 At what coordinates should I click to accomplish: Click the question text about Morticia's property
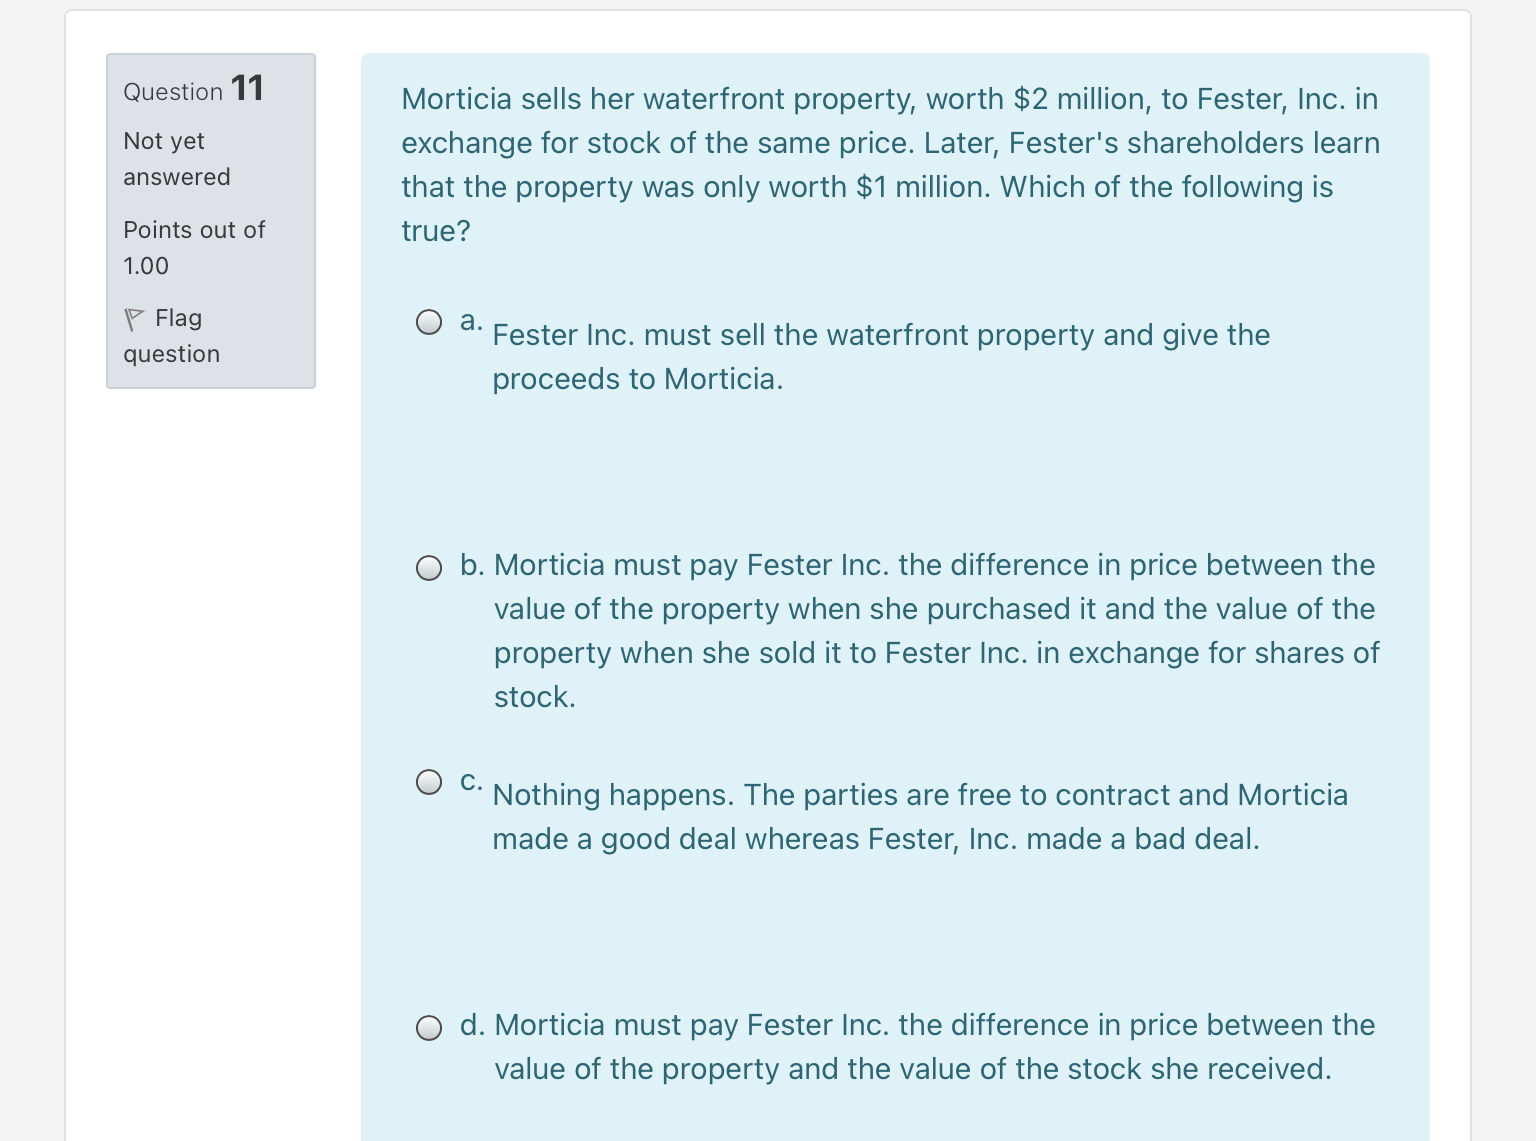(890, 164)
